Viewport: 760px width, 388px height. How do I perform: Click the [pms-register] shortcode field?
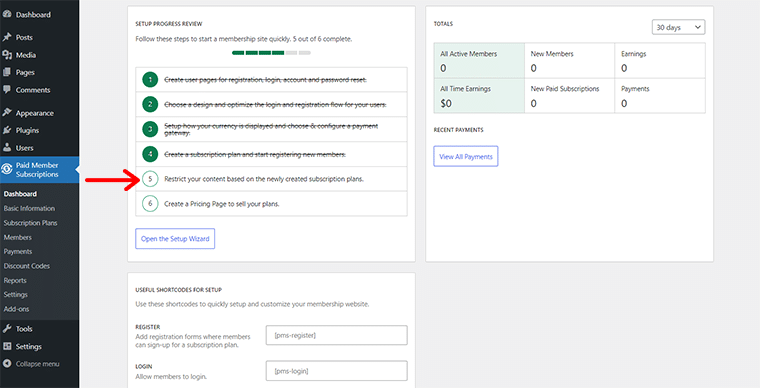[x=336, y=335]
